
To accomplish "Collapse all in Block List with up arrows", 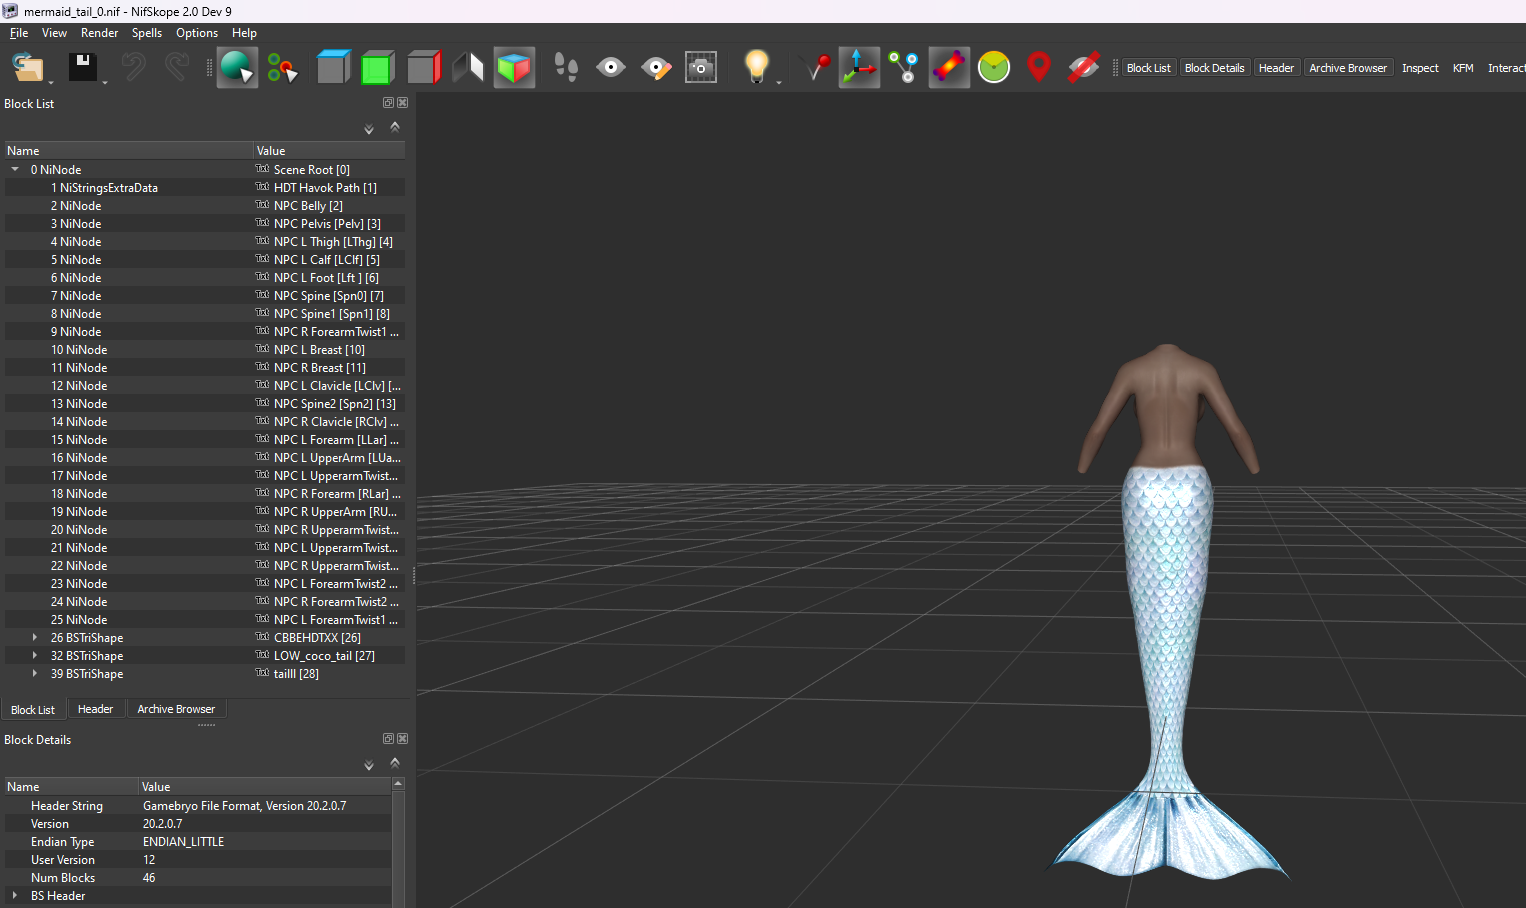I will click(395, 127).
